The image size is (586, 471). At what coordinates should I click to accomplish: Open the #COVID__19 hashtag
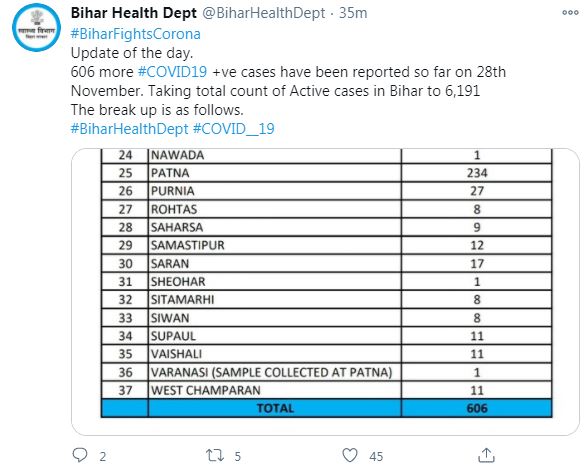[x=234, y=129]
